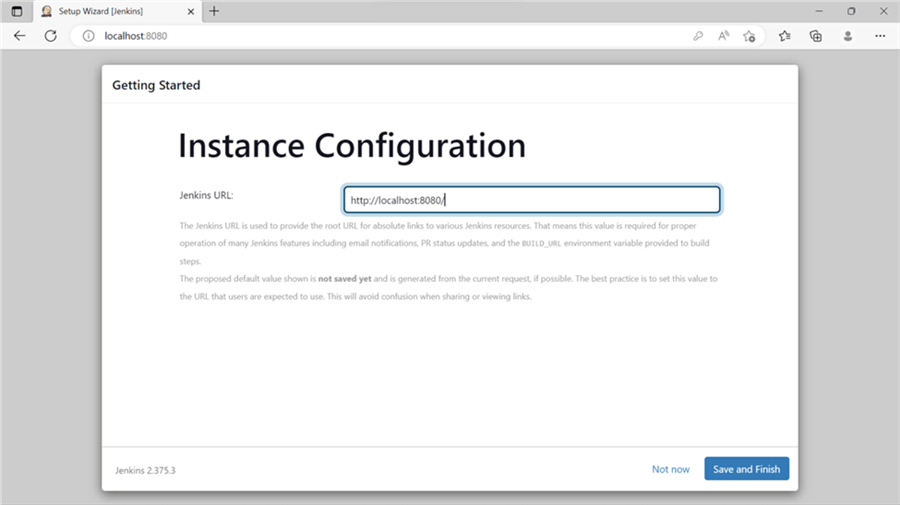Click the Getting Started header text
Screen dimensions: 900x505
tap(156, 85)
